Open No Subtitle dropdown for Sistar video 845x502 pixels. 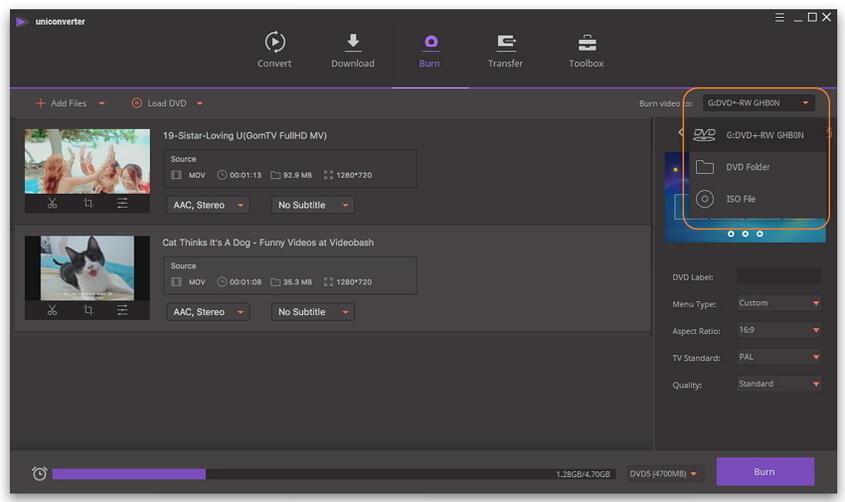[313, 205]
